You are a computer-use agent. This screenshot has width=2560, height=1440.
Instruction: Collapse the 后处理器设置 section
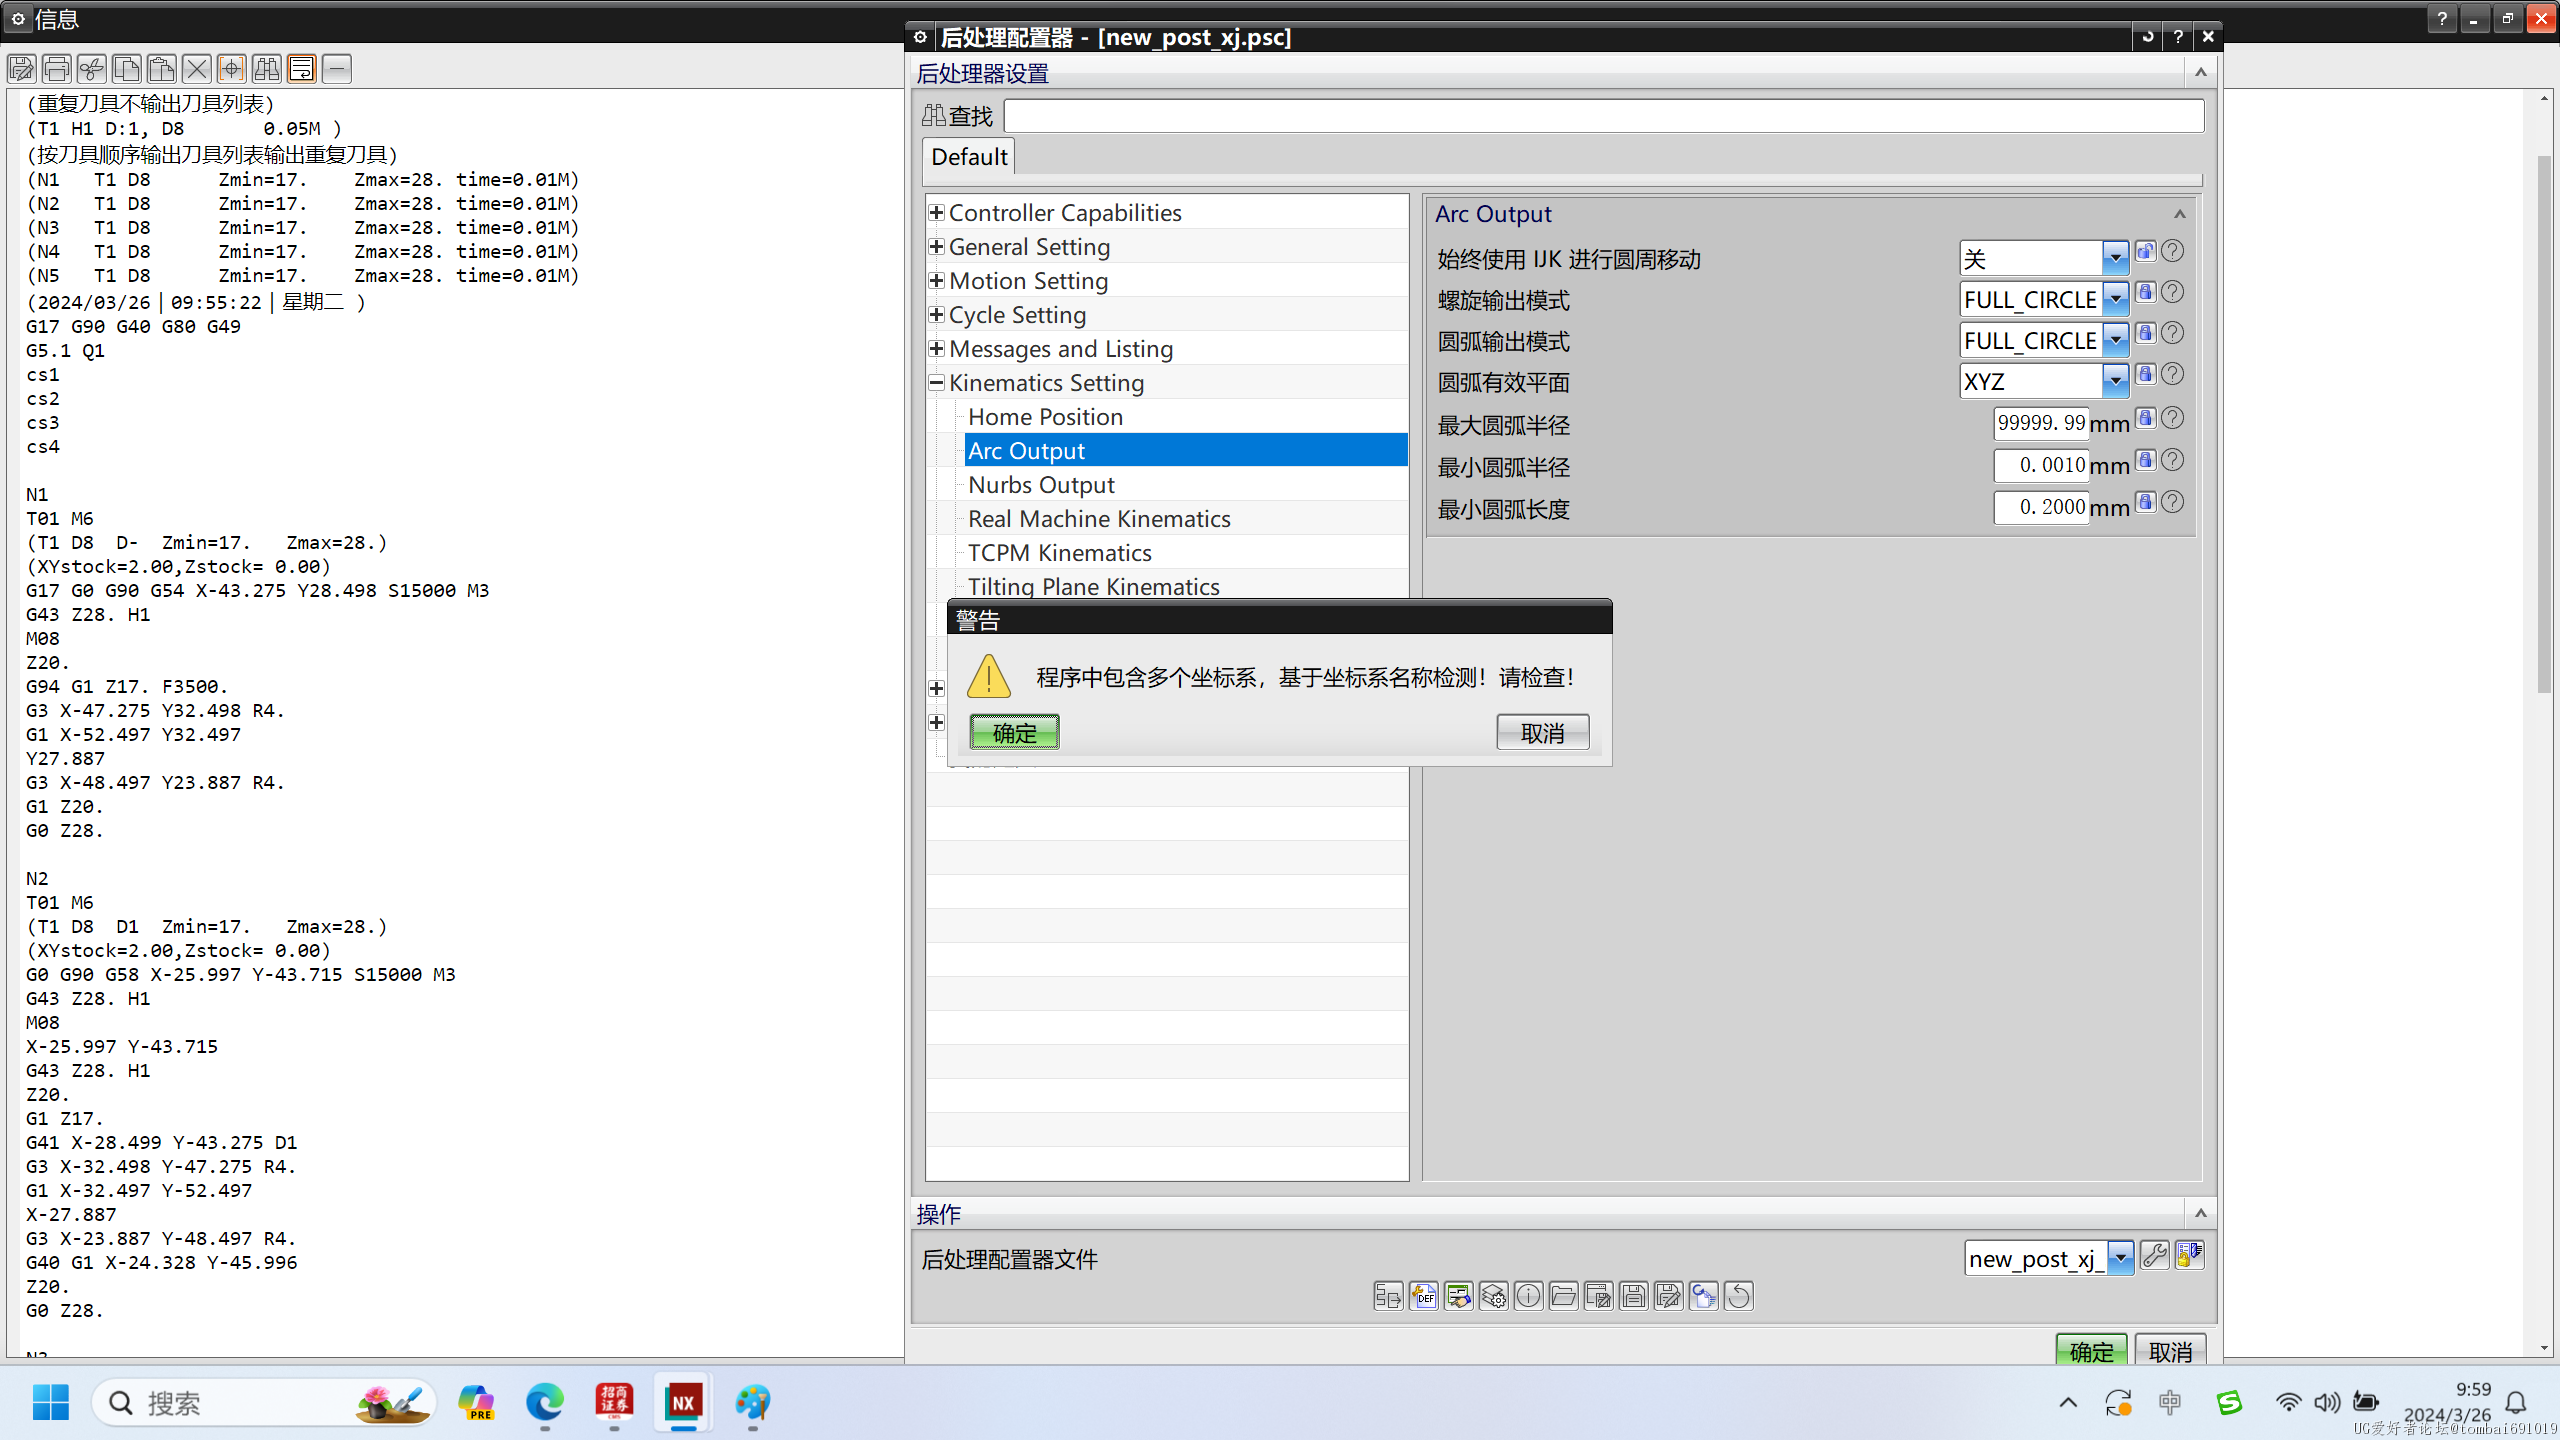(x=2200, y=72)
